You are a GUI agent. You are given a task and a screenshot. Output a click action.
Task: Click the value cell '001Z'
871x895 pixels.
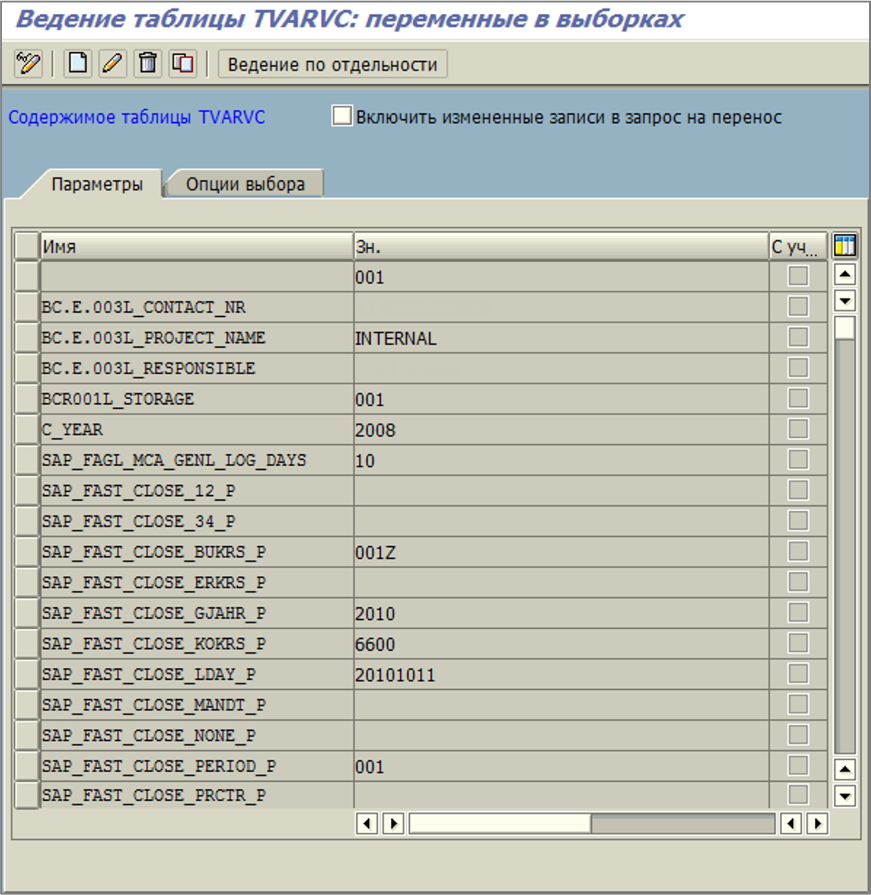coord(561,552)
